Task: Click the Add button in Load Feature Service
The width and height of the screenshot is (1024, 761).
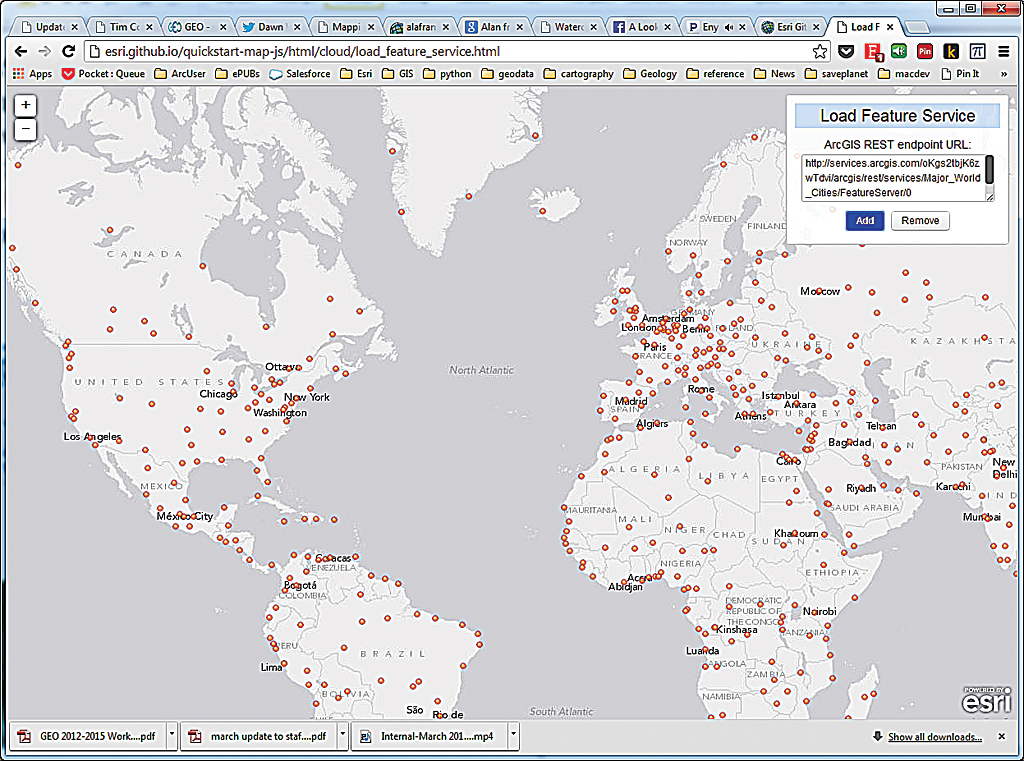Action: pos(864,220)
